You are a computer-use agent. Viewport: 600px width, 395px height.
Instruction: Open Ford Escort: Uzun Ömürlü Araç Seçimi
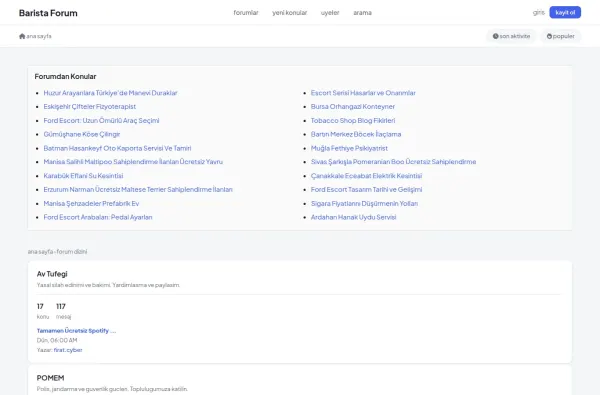click(101, 121)
